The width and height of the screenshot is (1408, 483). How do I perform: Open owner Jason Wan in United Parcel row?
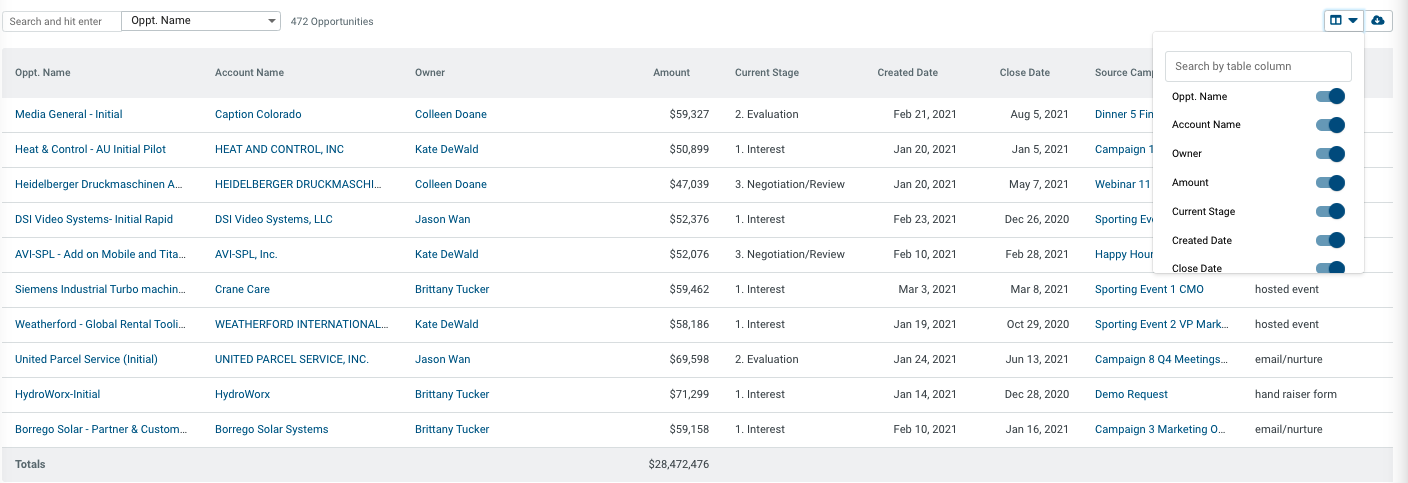(x=442, y=359)
